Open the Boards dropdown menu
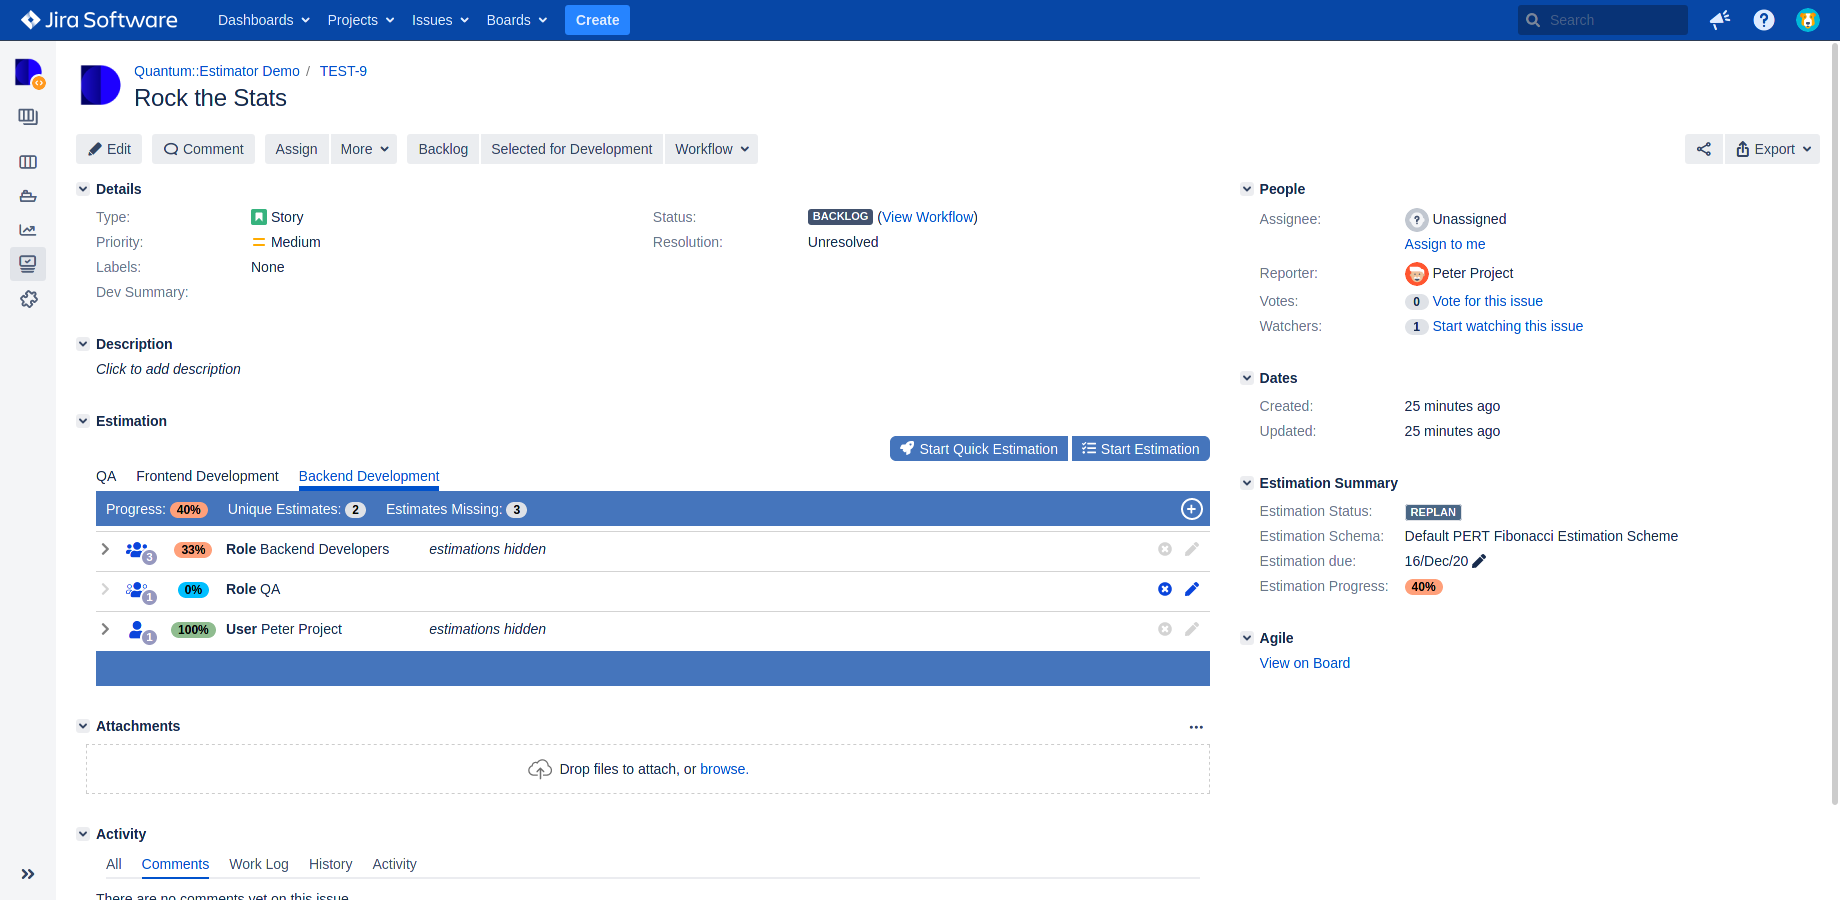 click(517, 20)
